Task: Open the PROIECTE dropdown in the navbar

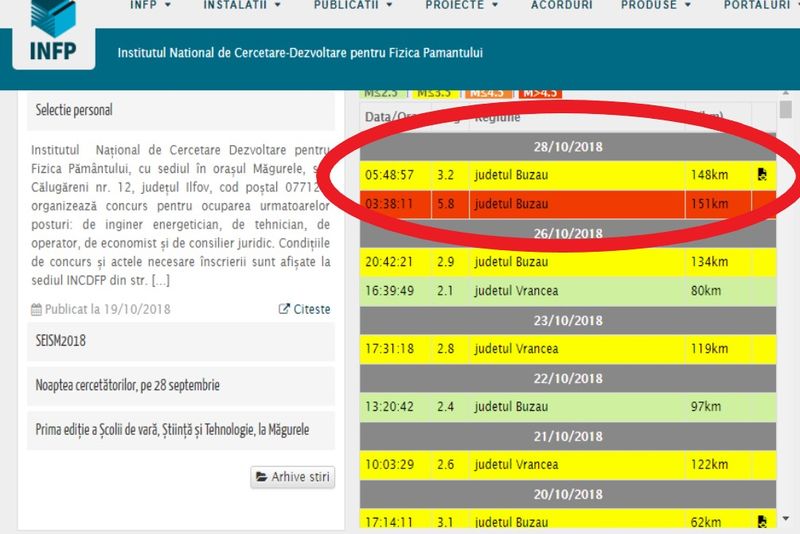Action: [460, 5]
